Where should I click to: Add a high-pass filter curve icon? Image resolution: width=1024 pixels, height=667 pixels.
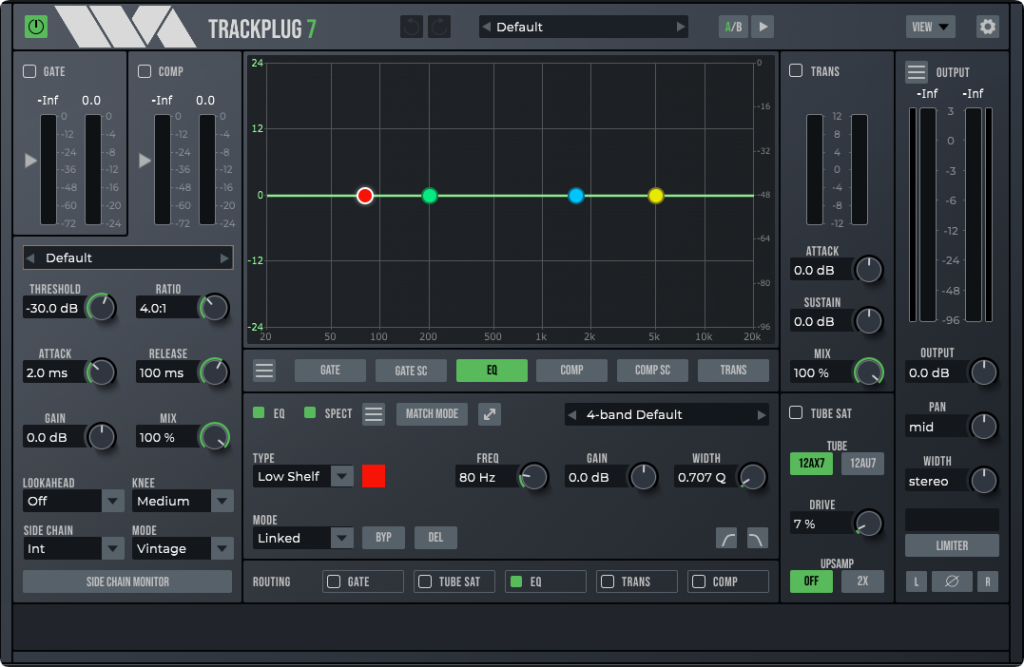point(726,538)
